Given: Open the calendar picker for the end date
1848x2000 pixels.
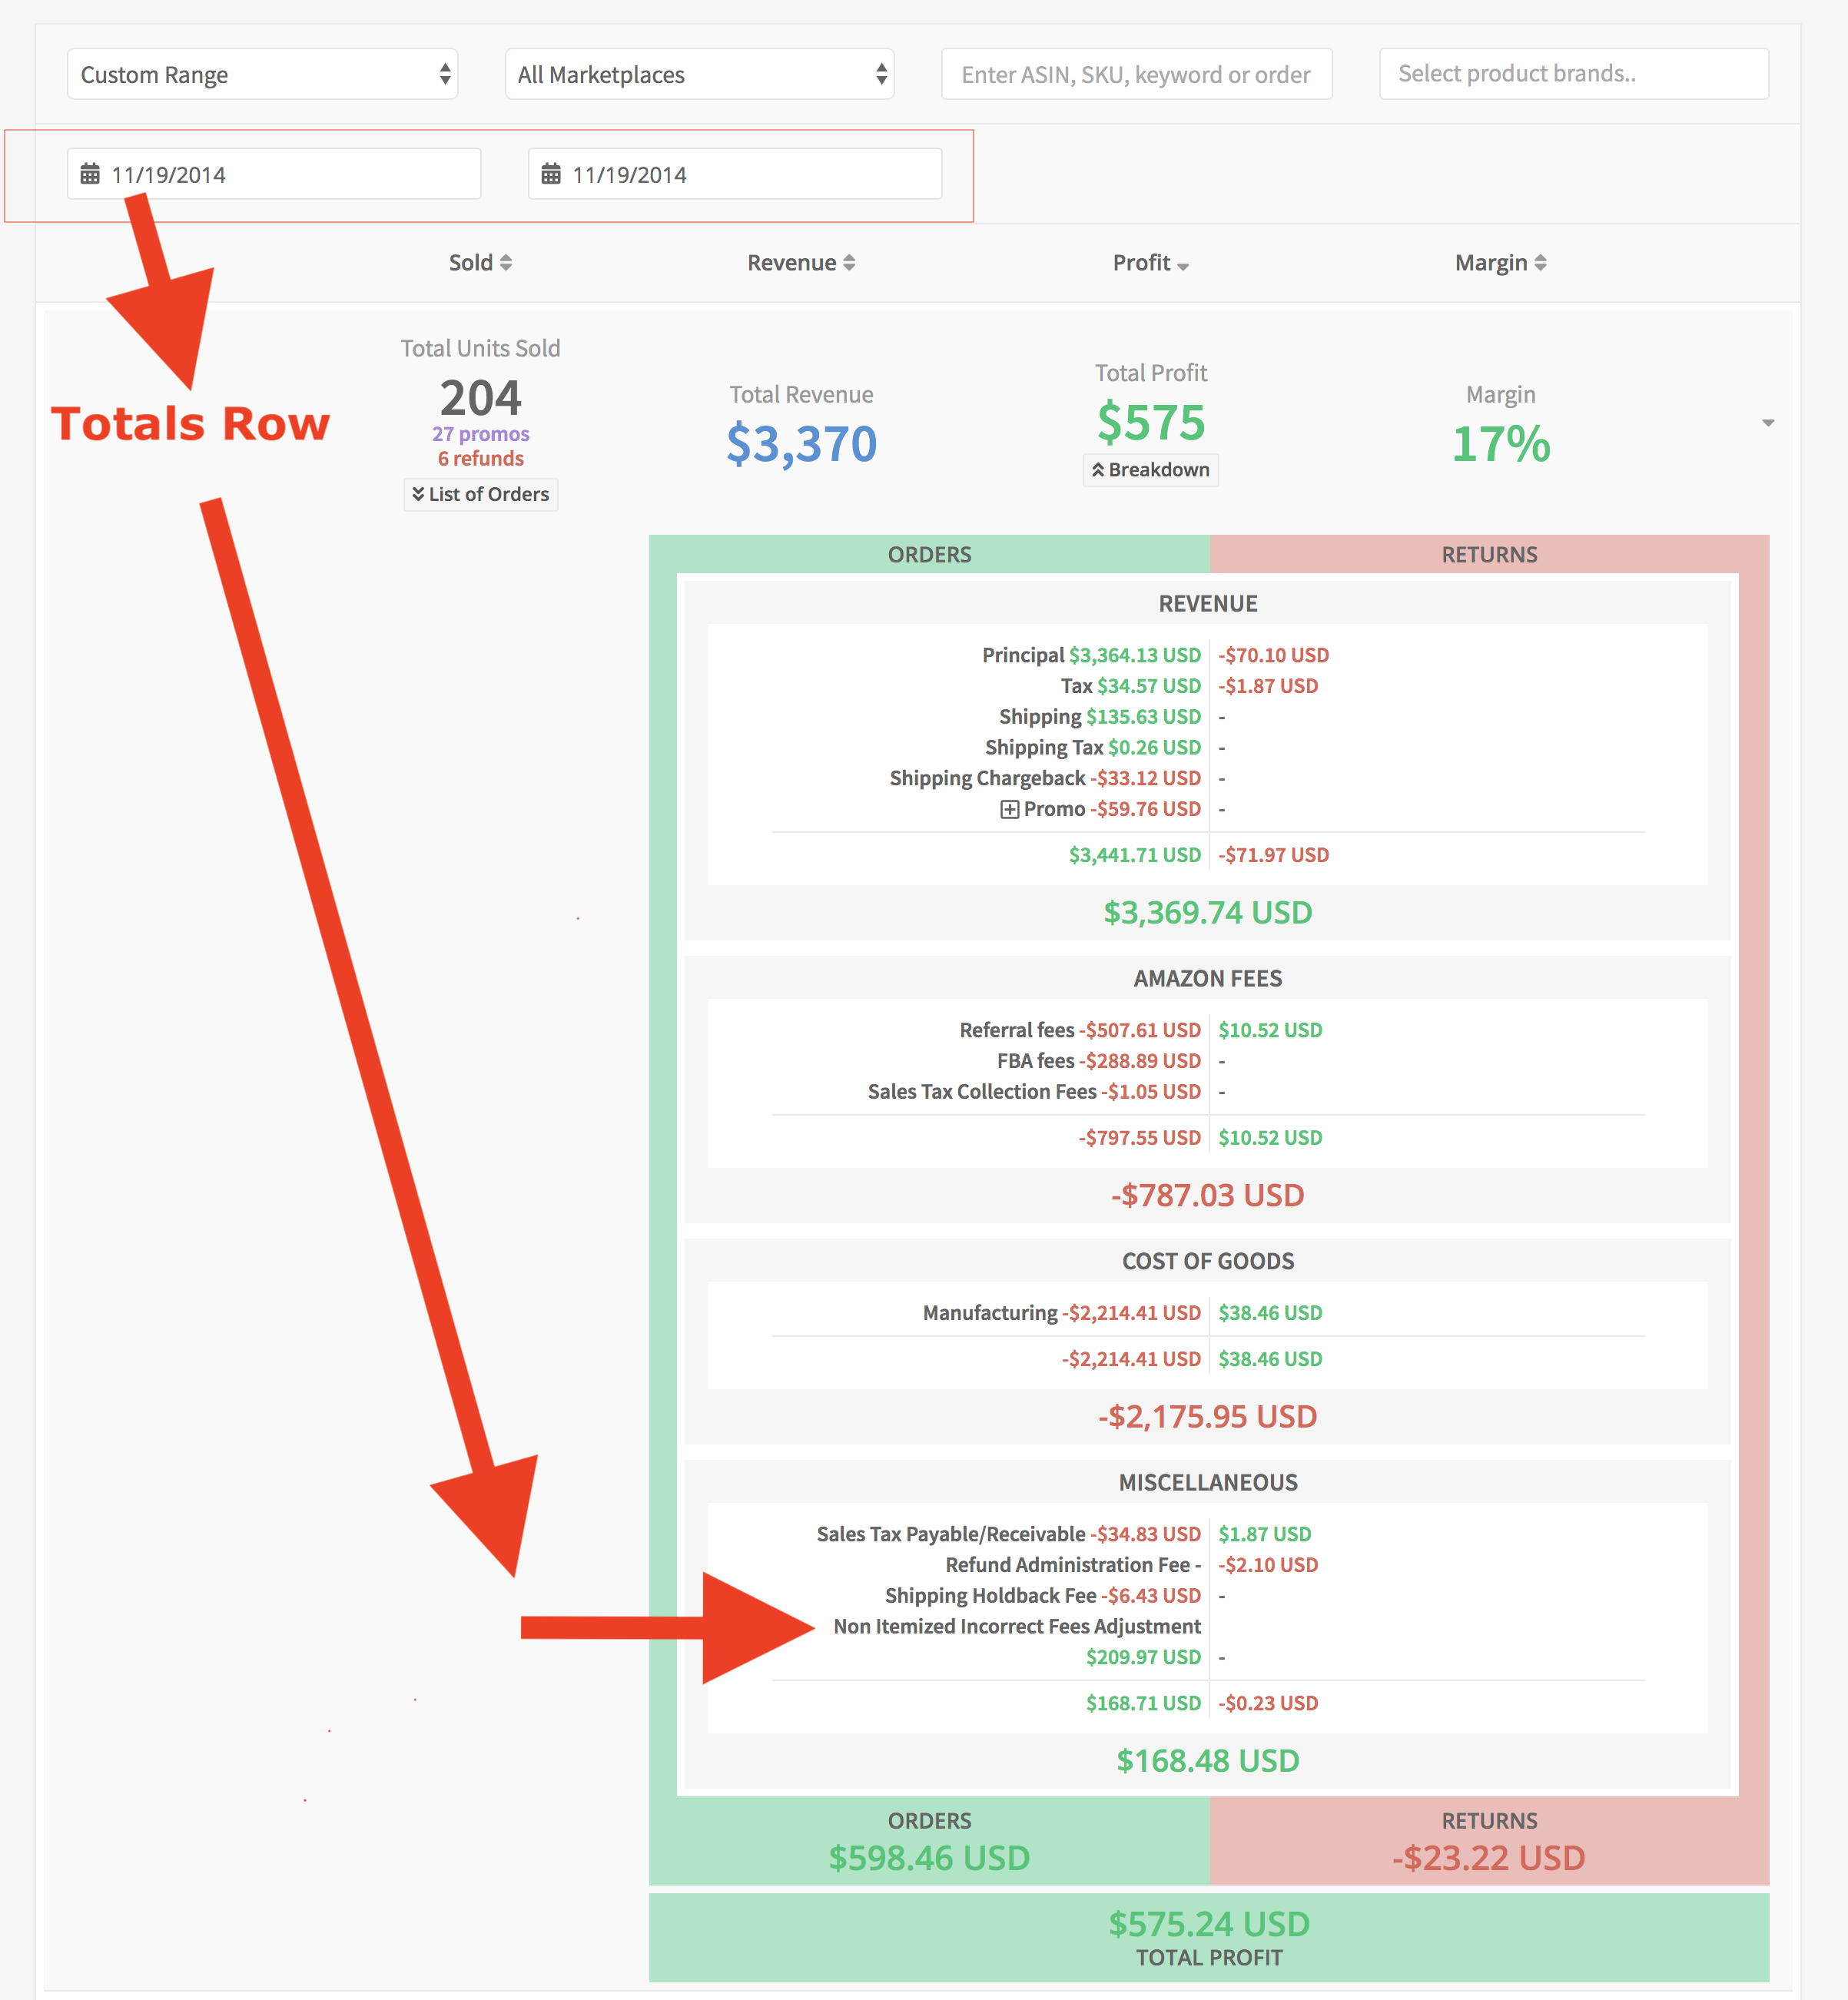Looking at the screenshot, I should [552, 173].
